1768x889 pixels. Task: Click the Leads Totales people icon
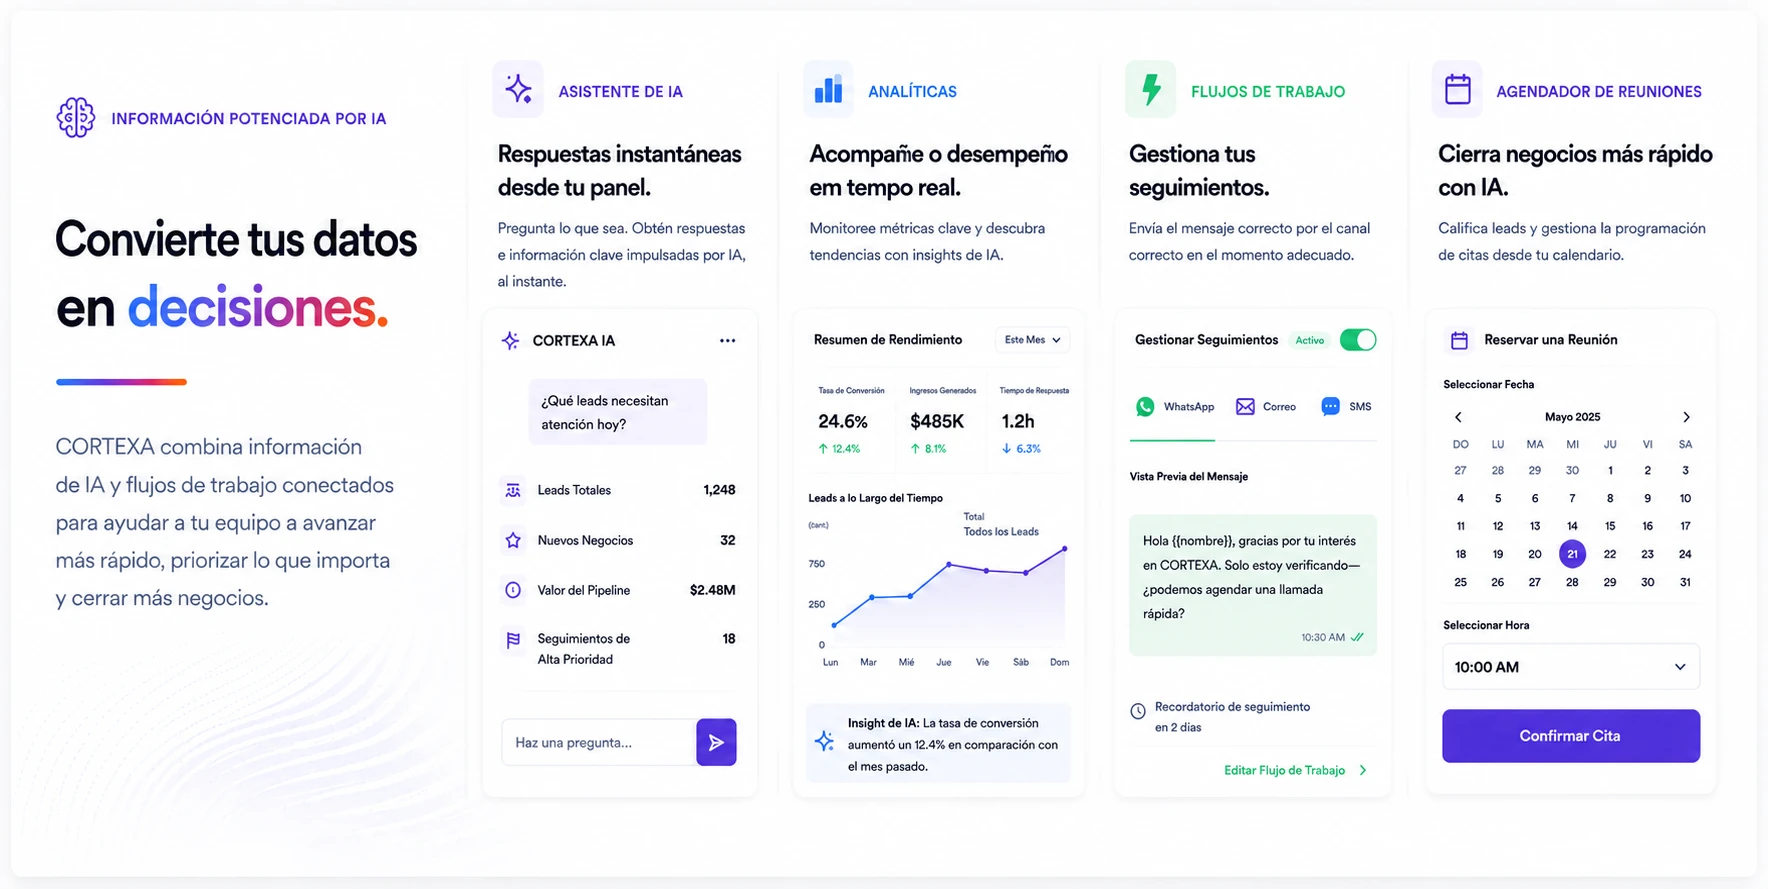pyautogui.click(x=513, y=490)
